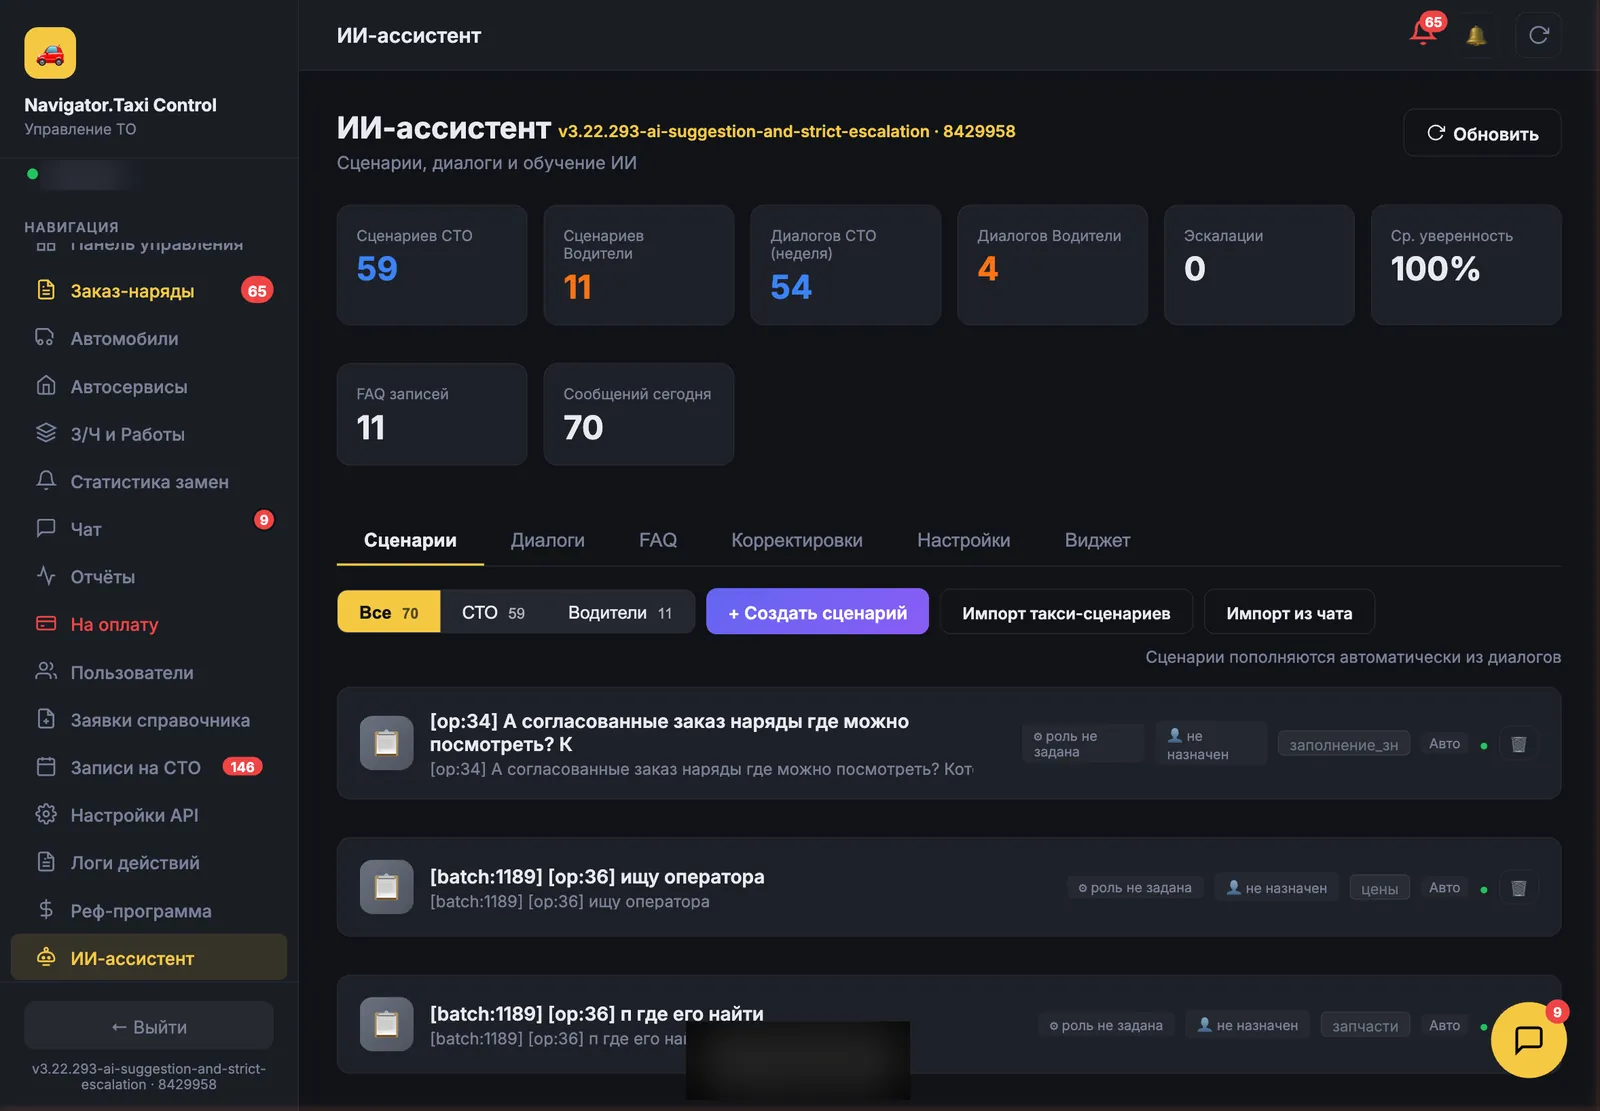
Task: Click clipboard icon of 'п где его найти' scenario
Action: [386, 1024]
